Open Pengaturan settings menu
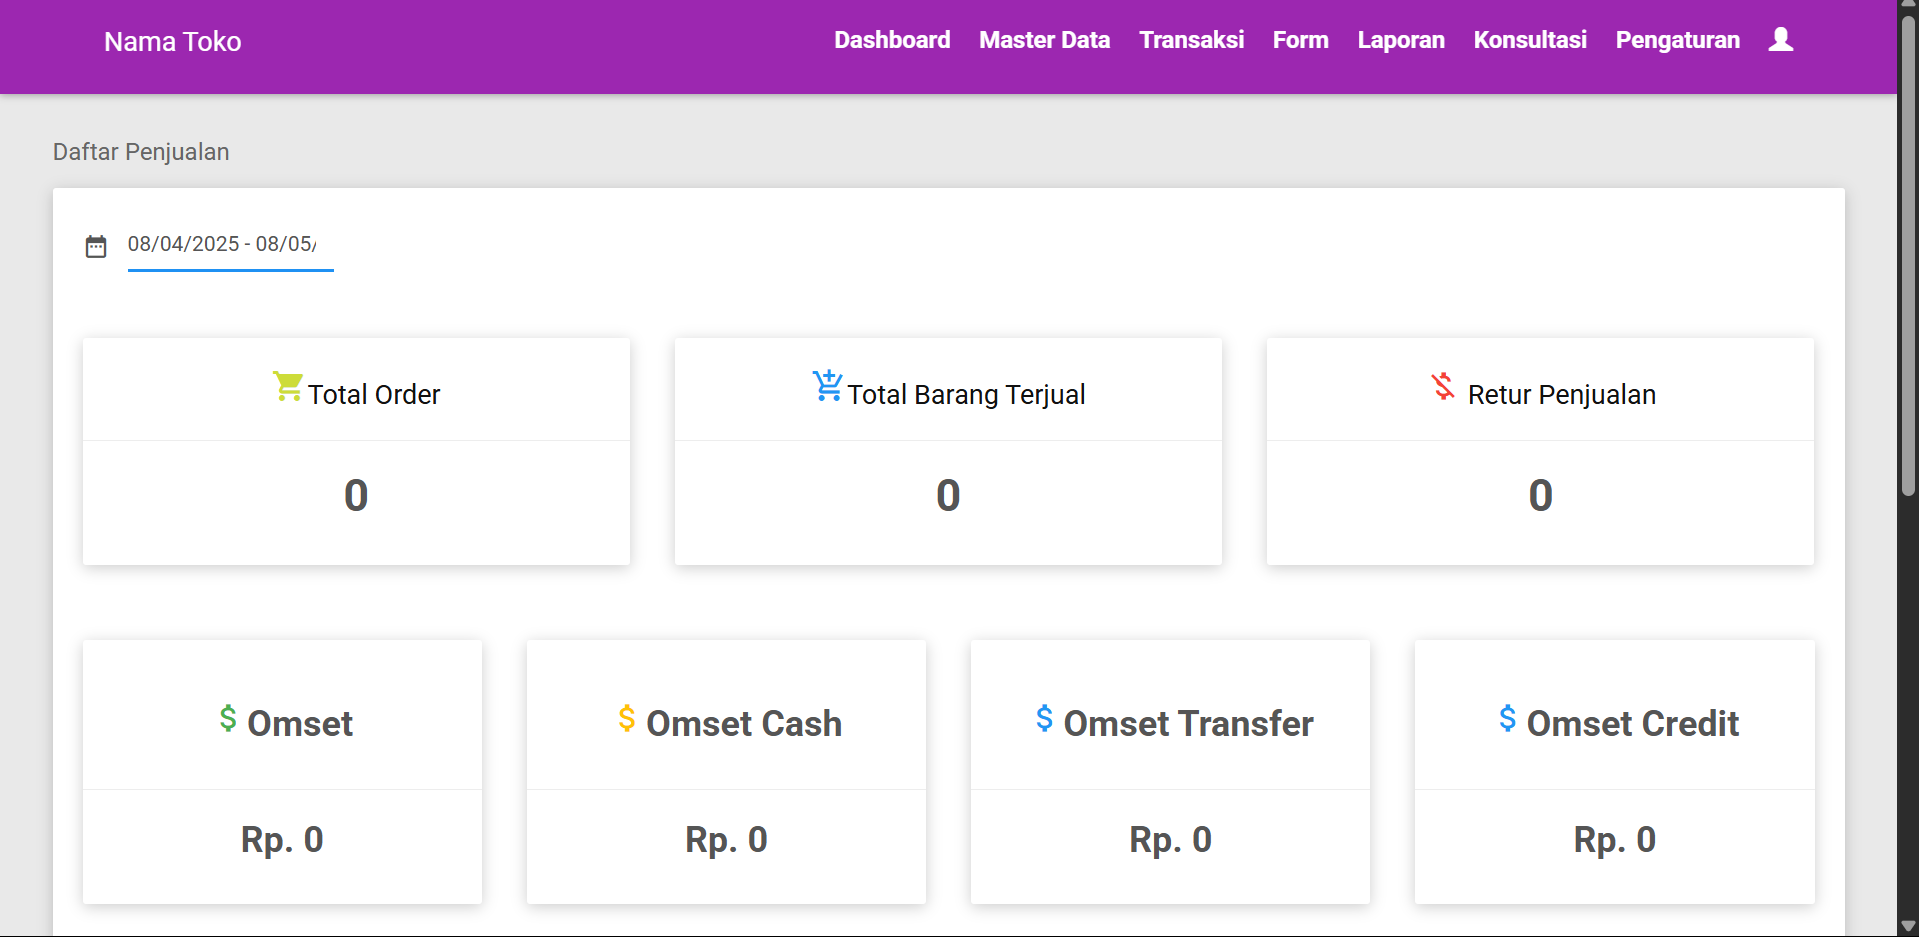The width and height of the screenshot is (1919, 937). [1677, 40]
